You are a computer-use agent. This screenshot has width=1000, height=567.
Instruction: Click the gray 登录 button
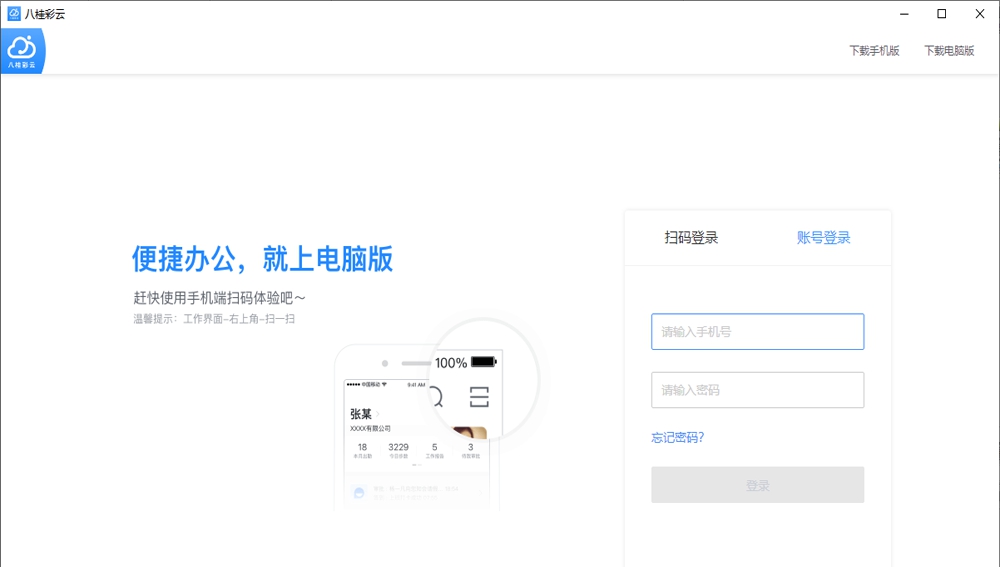[758, 485]
